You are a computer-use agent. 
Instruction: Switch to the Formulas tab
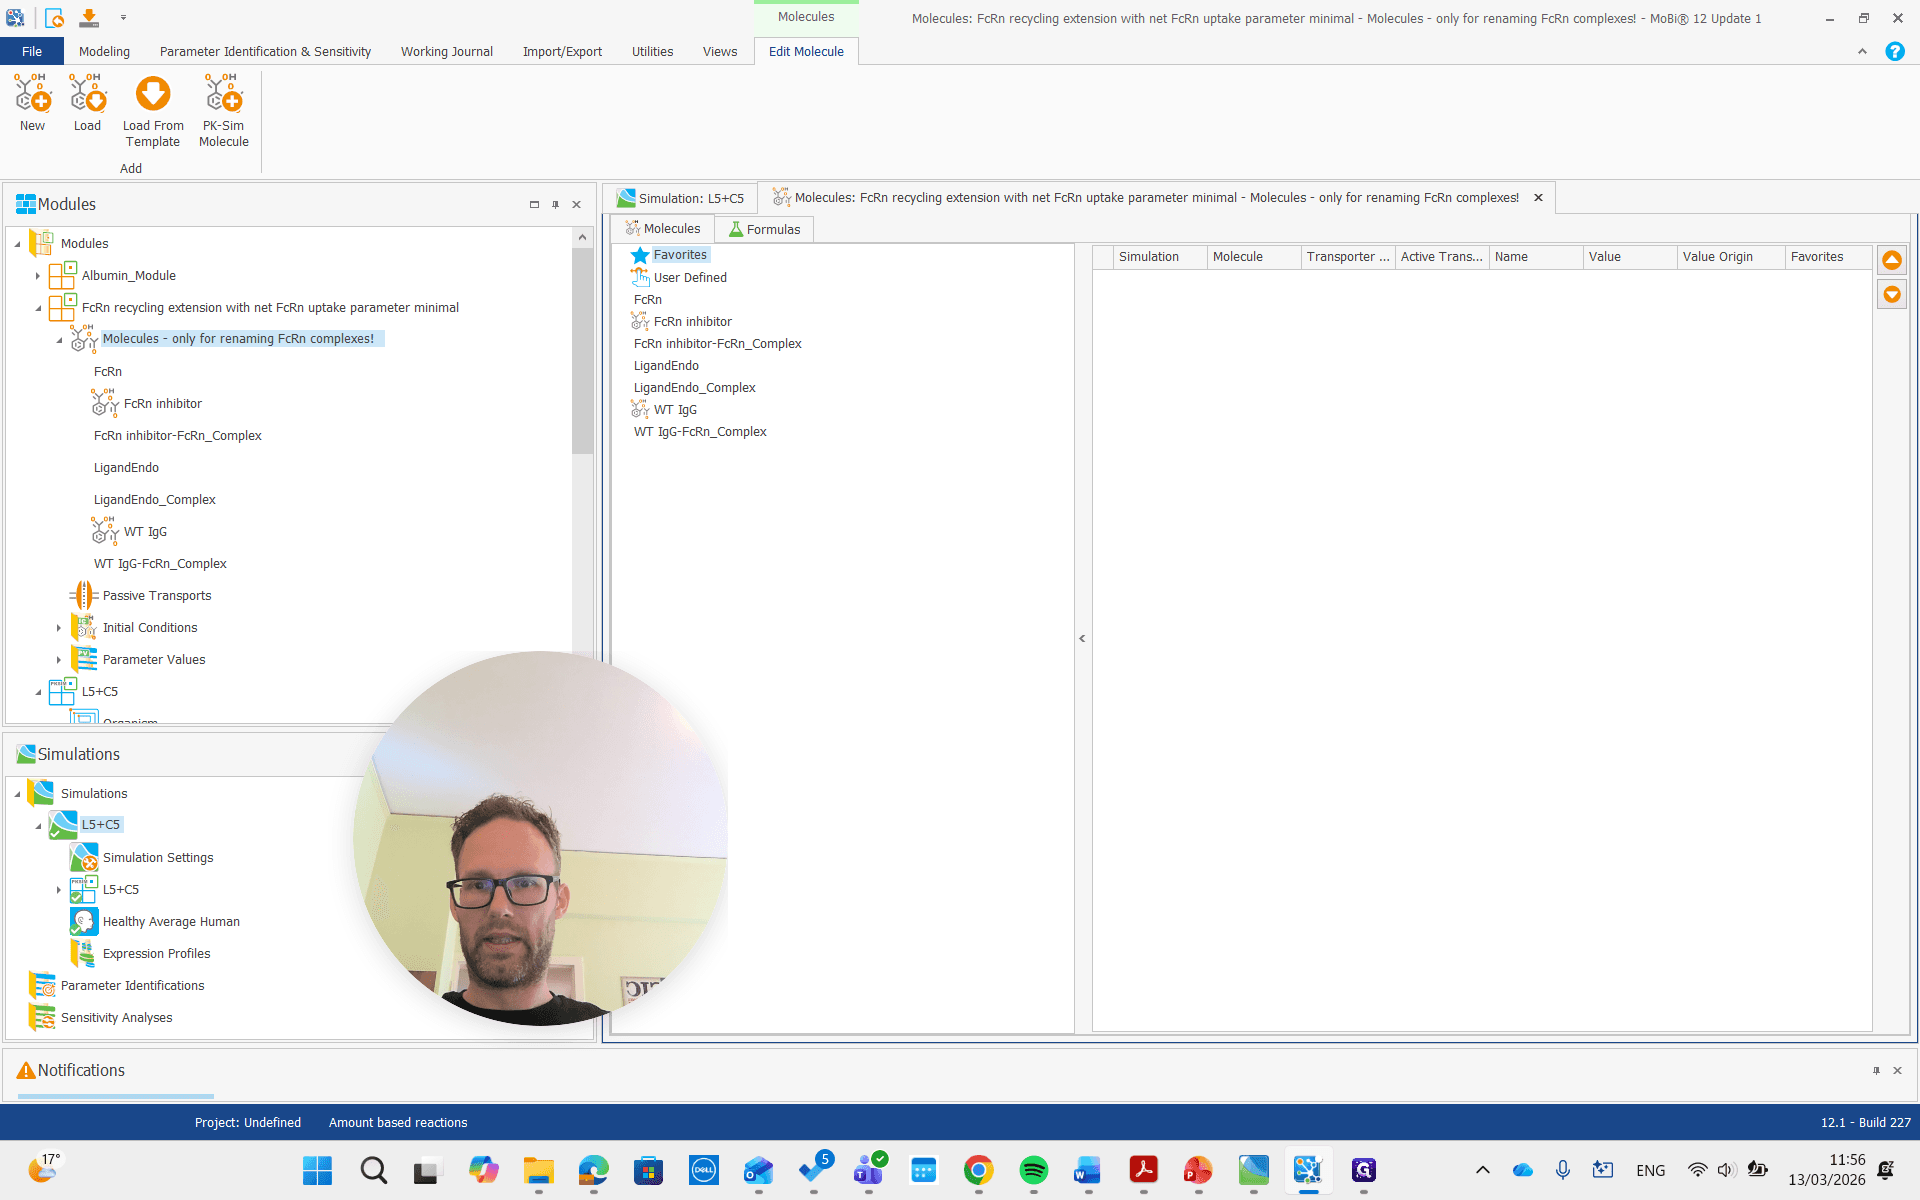[x=765, y=229]
